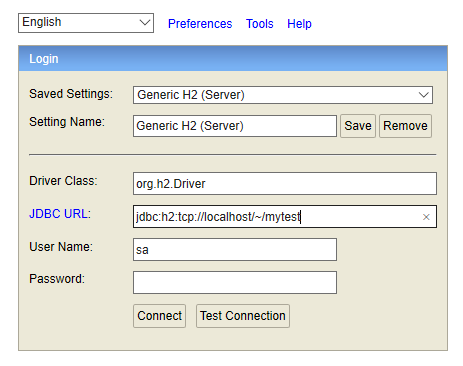Click the Setting Name input field
This screenshot has height=366, width=463.
235,126
